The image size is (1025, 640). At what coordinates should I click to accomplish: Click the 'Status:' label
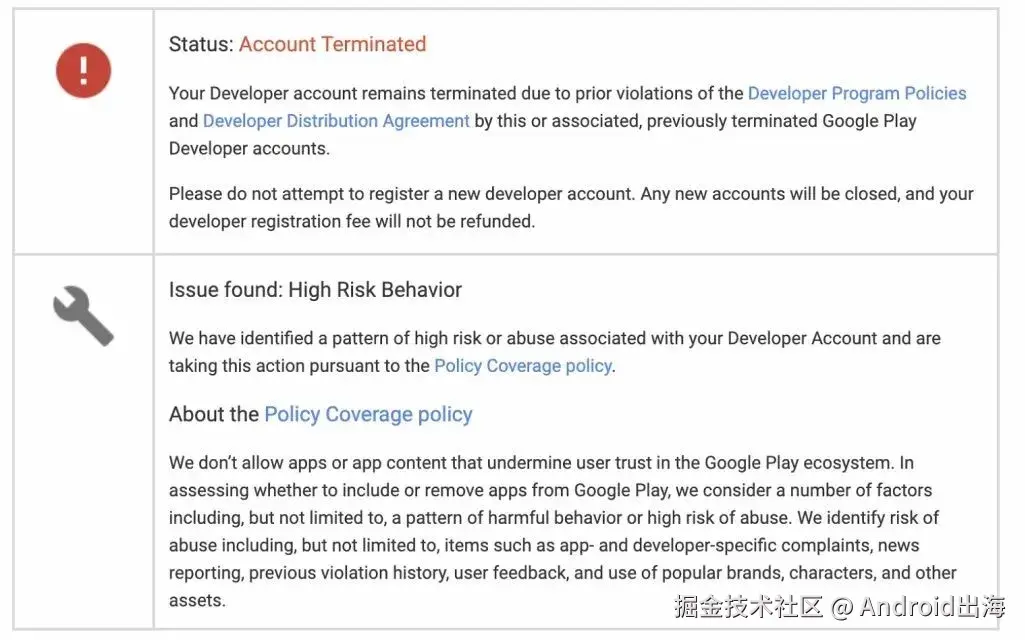pyautogui.click(x=201, y=44)
